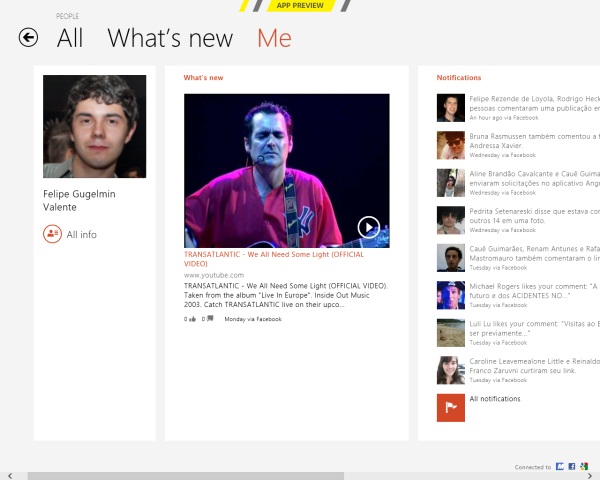Open the TRANSATLANTIC We All Need Some Light link
This screenshot has height=480, width=600.
(274, 259)
